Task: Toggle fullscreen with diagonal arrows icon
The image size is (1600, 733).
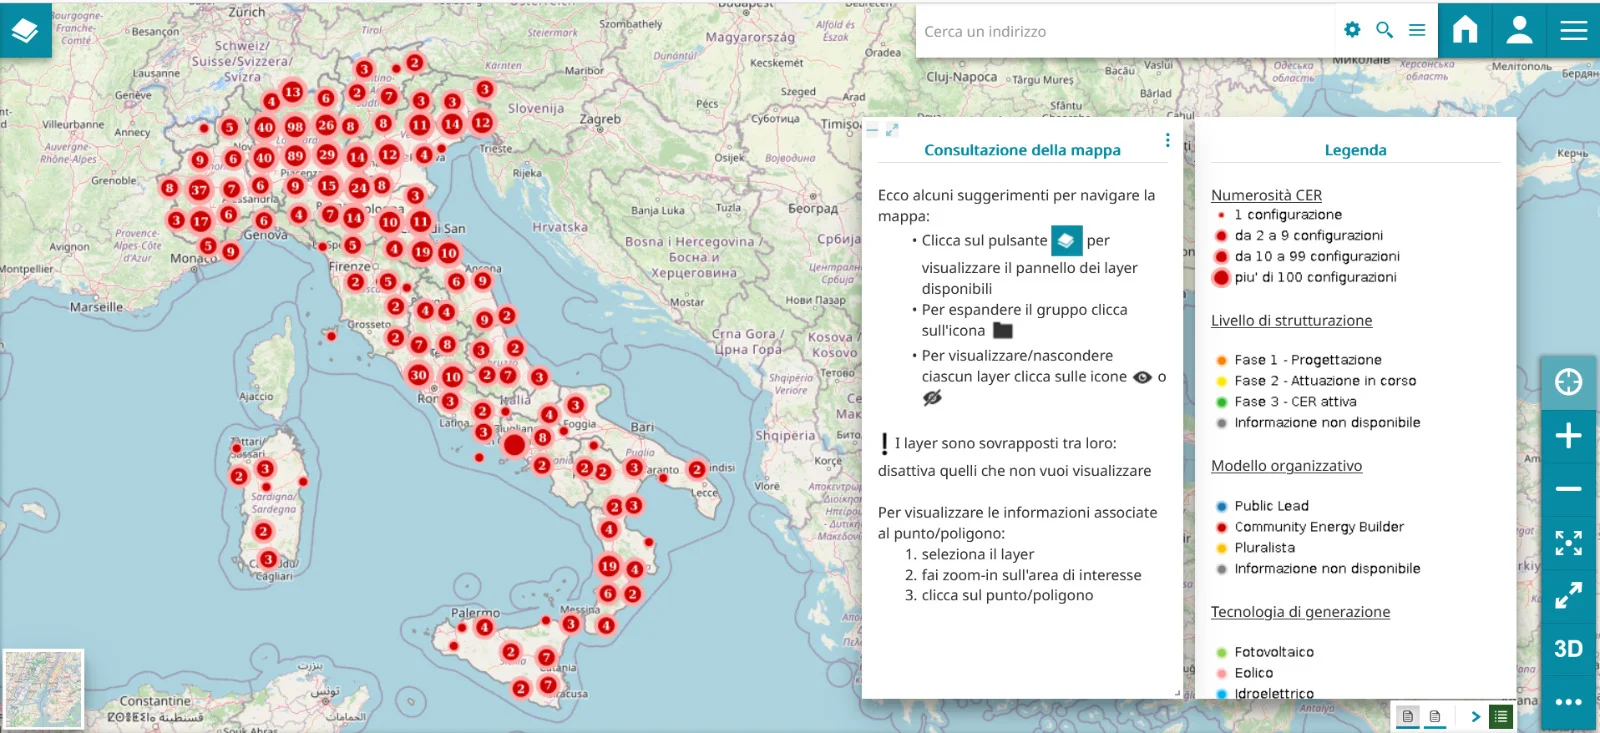Action: pyautogui.click(x=1568, y=596)
